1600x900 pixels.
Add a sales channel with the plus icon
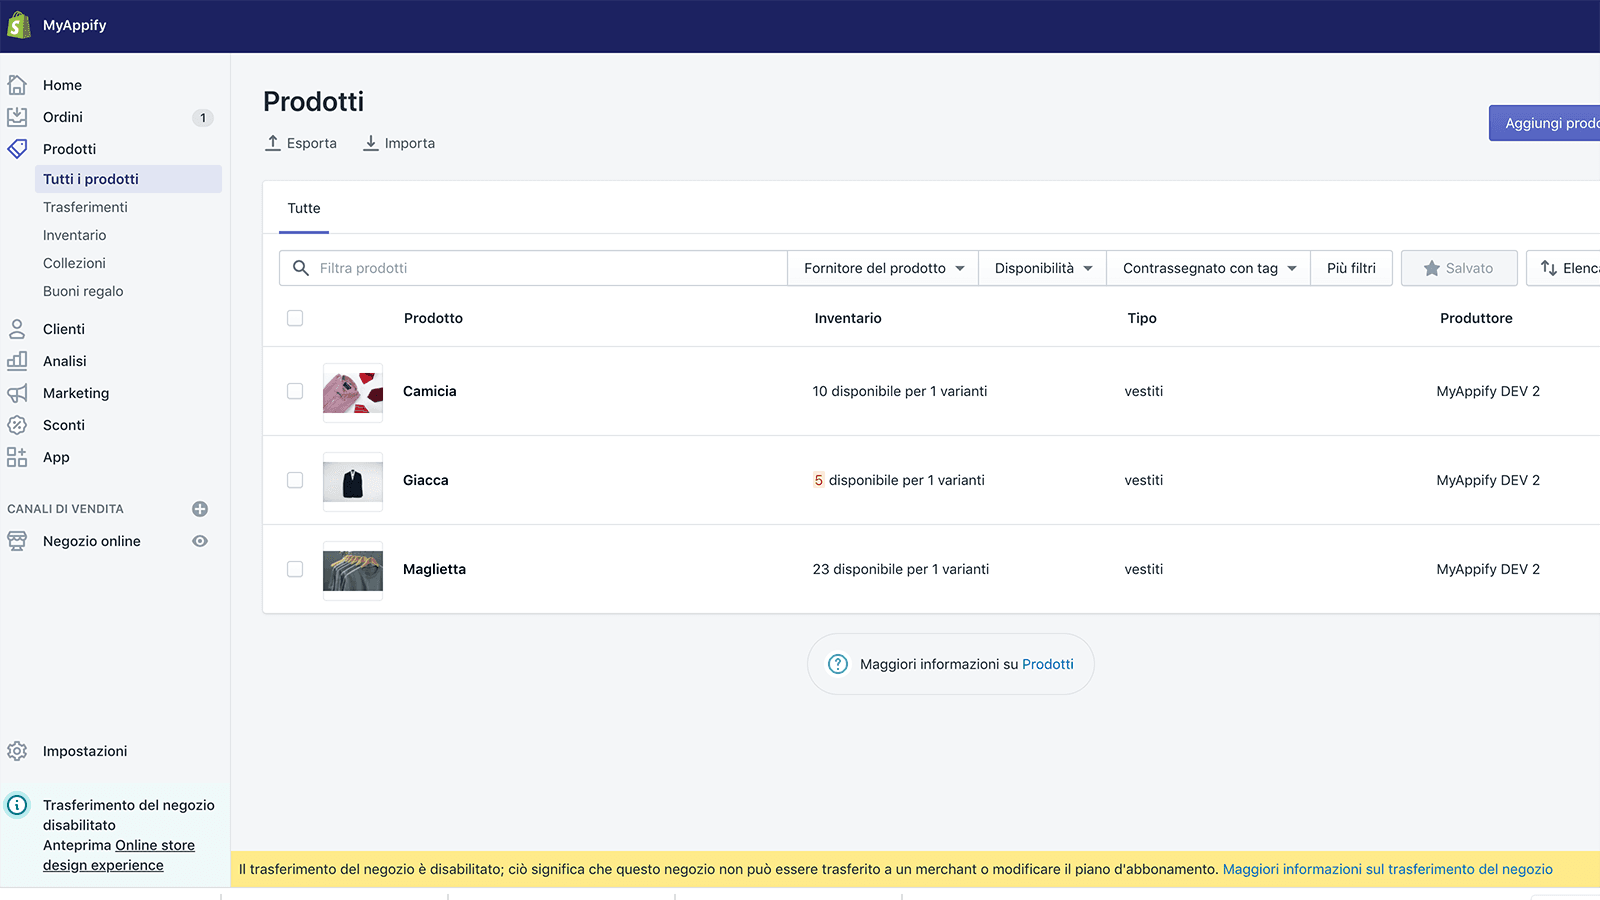point(200,509)
